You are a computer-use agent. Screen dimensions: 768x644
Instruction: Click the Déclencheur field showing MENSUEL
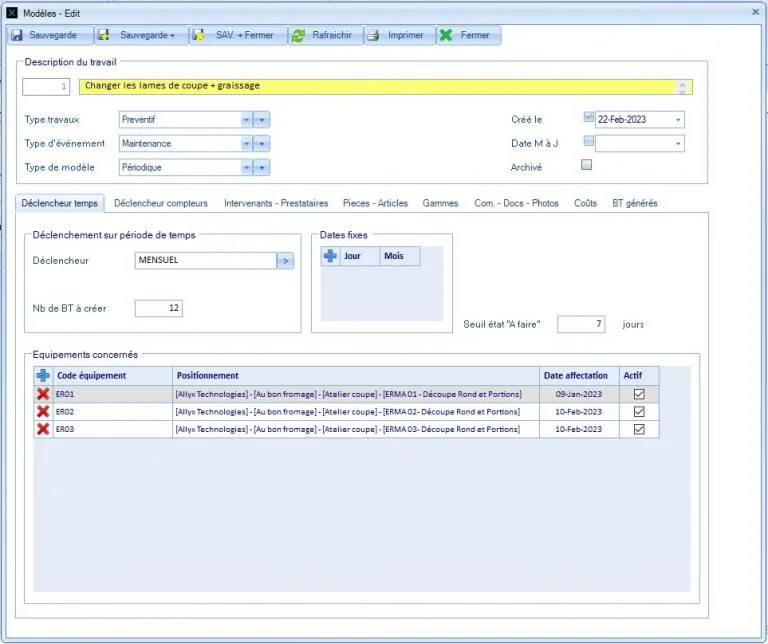click(x=206, y=261)
